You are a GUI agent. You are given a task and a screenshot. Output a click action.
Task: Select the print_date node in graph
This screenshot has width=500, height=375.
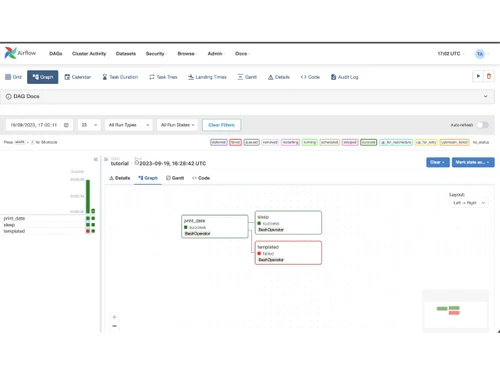click(215, 226)
